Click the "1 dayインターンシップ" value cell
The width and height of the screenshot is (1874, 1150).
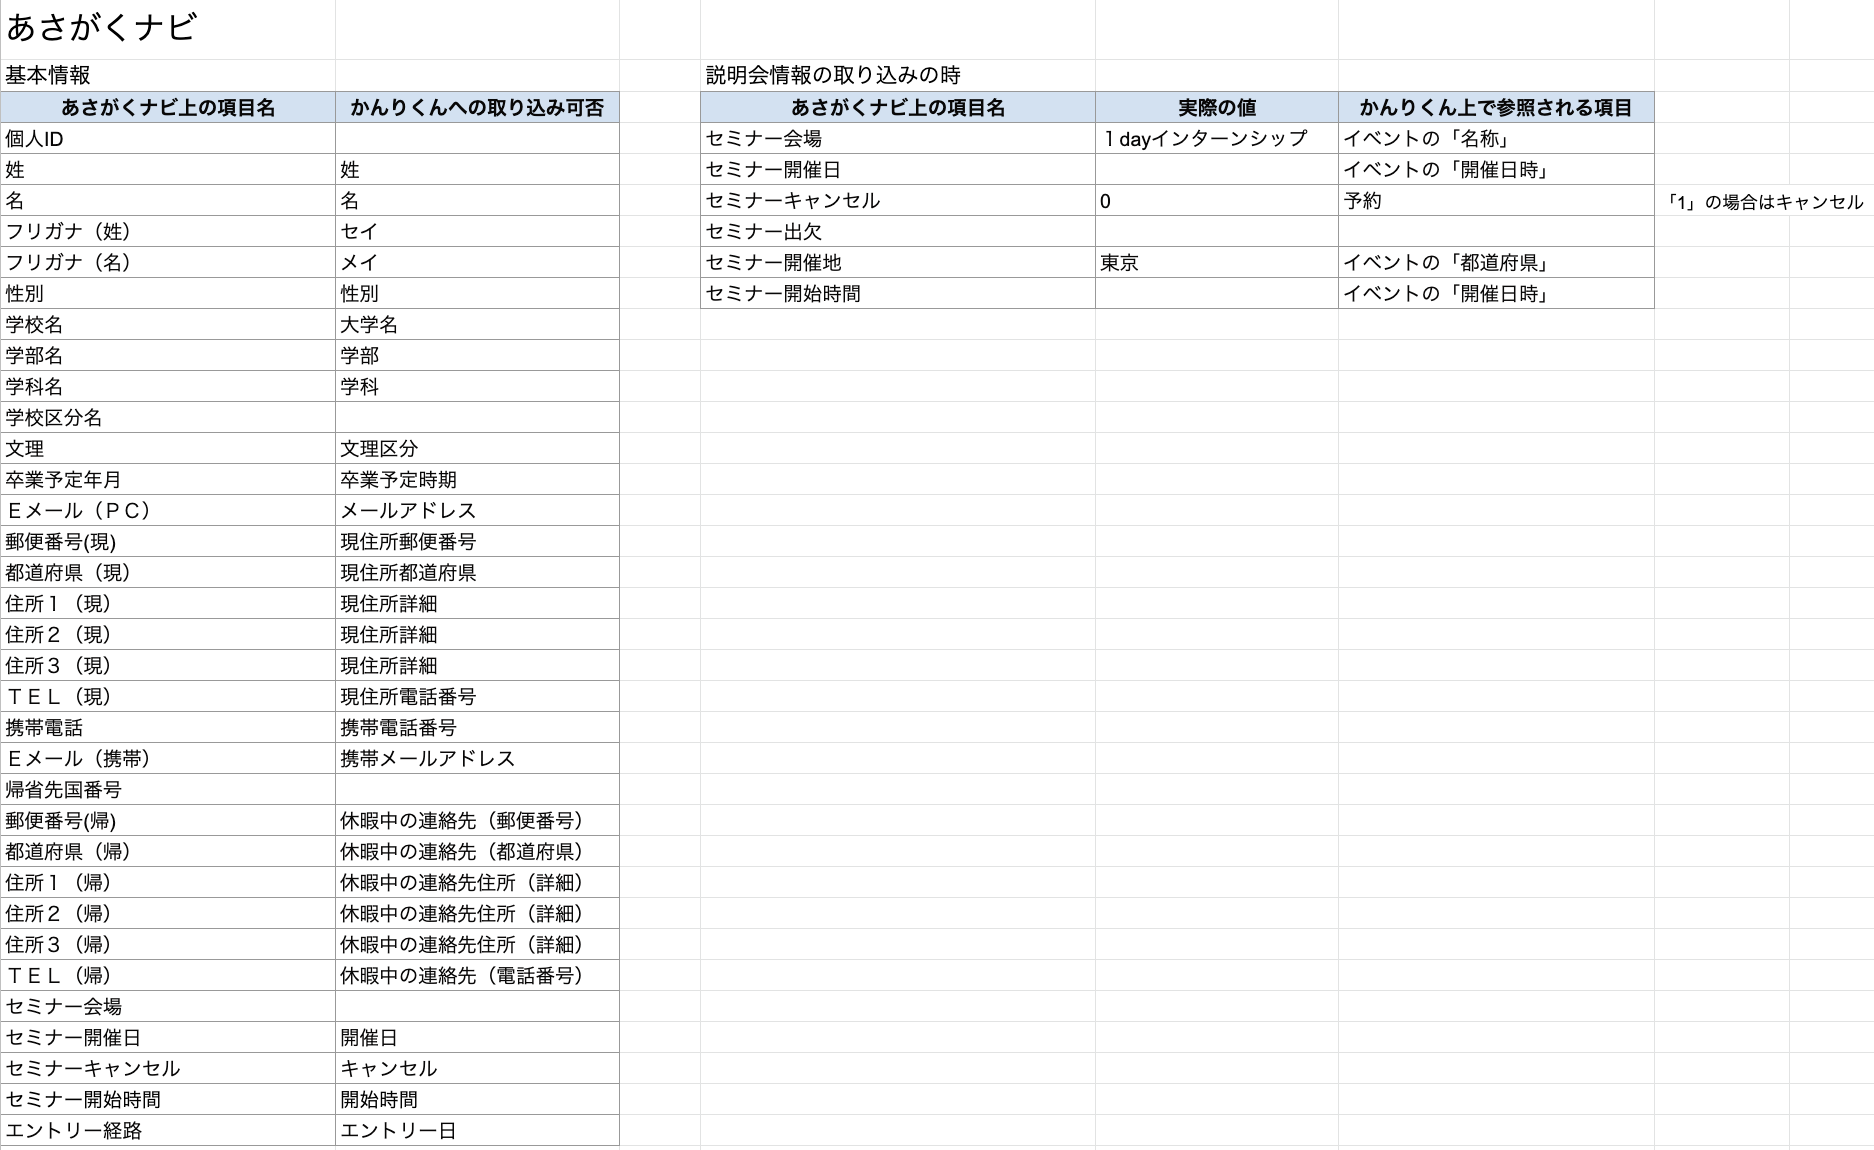[x=1205, y=139]
